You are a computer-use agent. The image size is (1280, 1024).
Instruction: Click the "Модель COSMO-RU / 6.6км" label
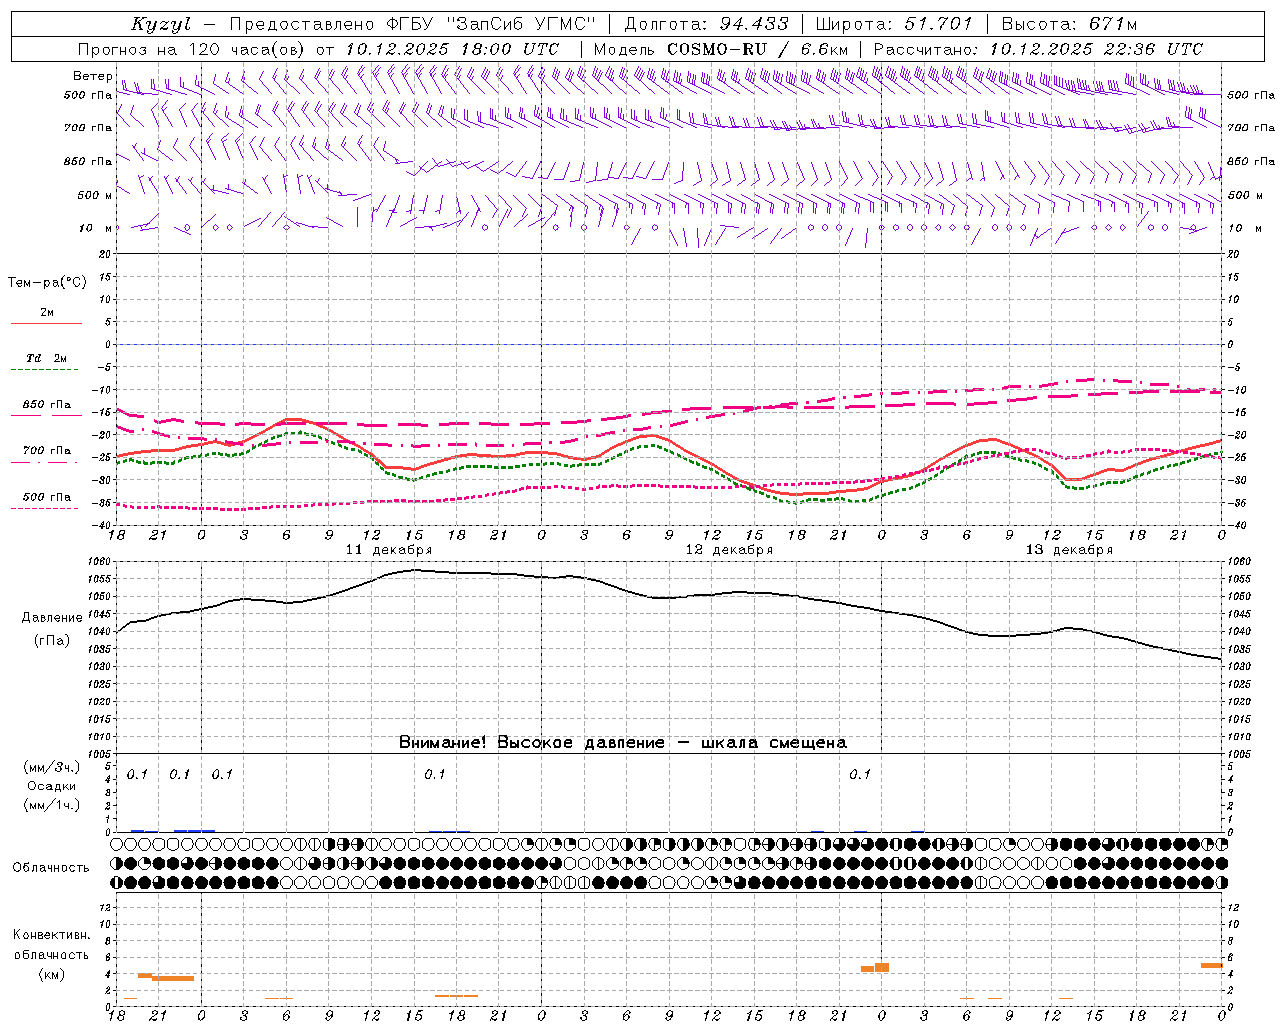(x=721, y=49)
